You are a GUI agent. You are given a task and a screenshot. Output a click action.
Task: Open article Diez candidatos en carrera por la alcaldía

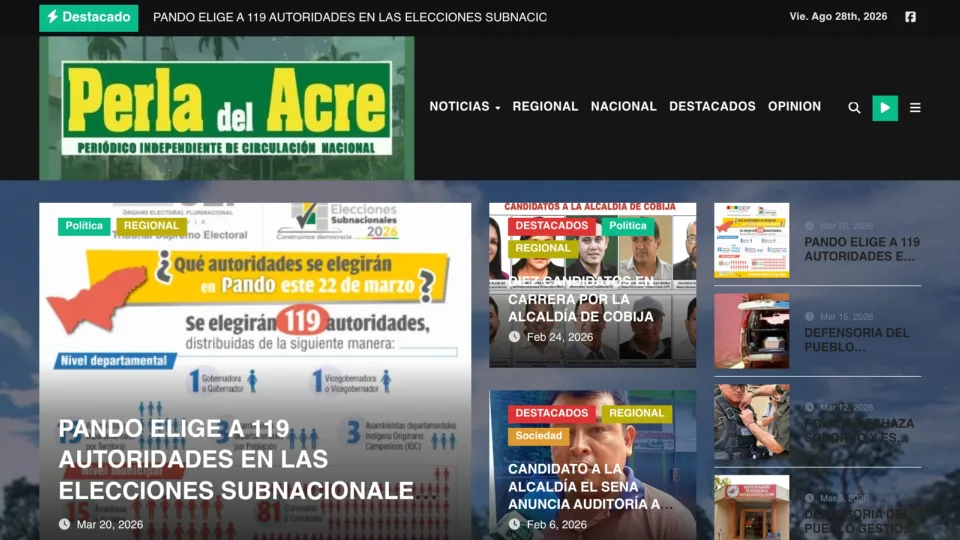tap(581, 299)
